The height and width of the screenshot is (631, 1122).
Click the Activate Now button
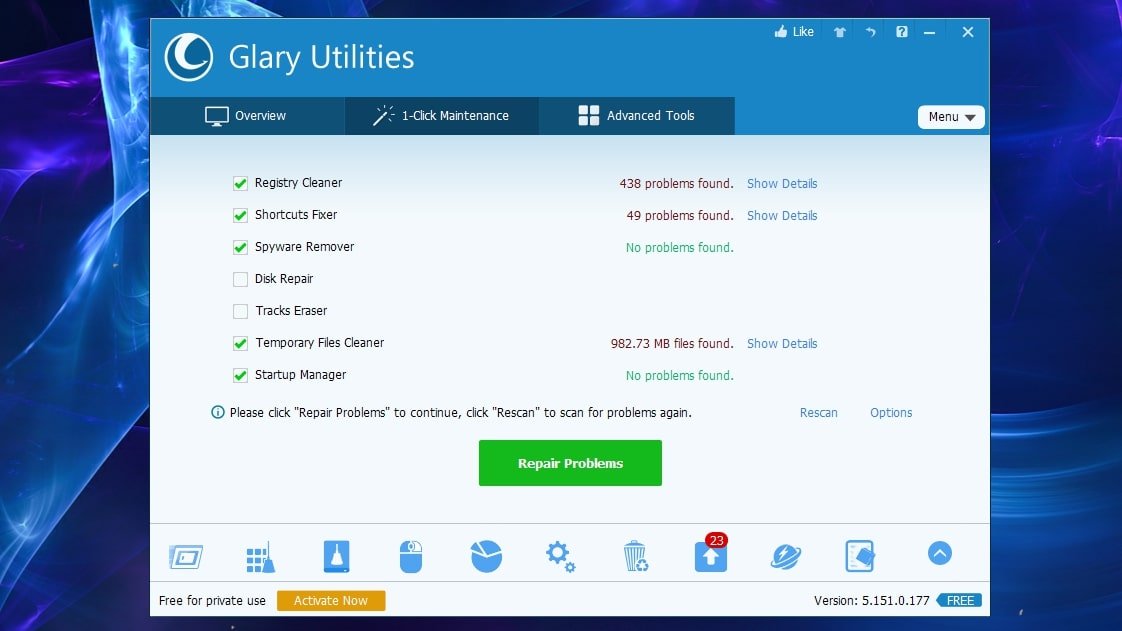(x=331, y=600)
